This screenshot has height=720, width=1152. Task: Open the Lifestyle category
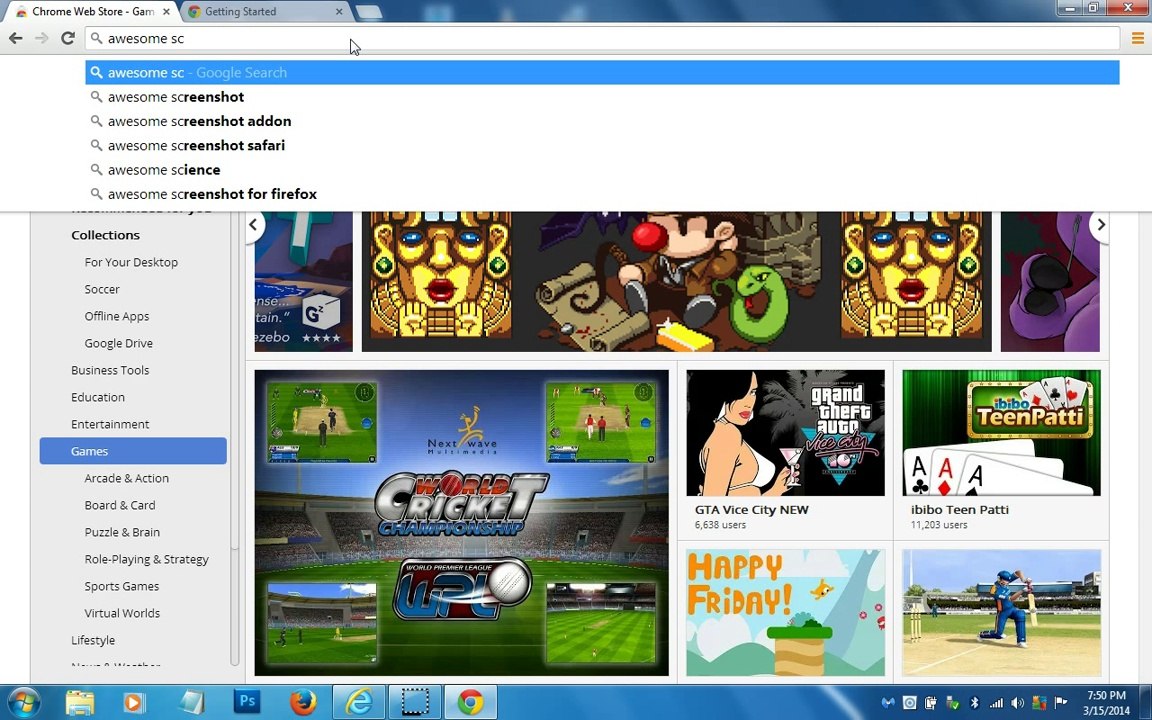93,640
